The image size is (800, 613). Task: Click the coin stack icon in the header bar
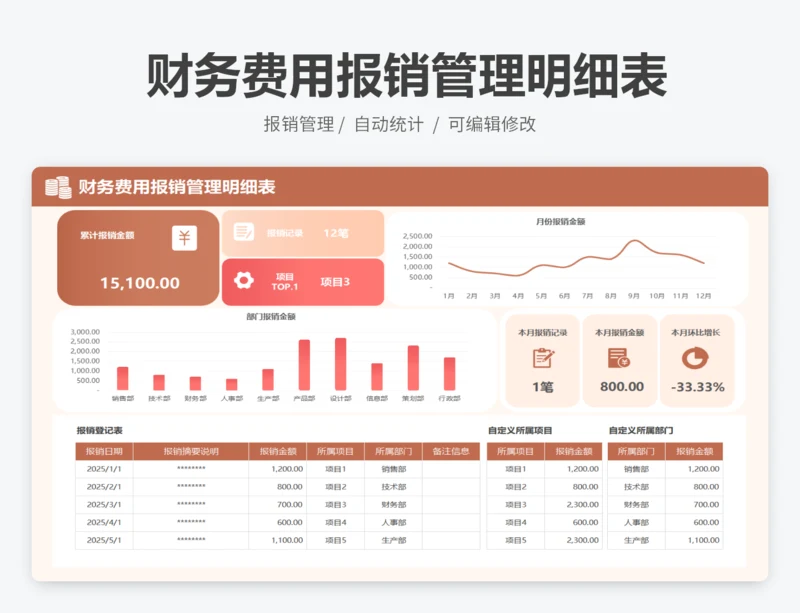[58, 187]
